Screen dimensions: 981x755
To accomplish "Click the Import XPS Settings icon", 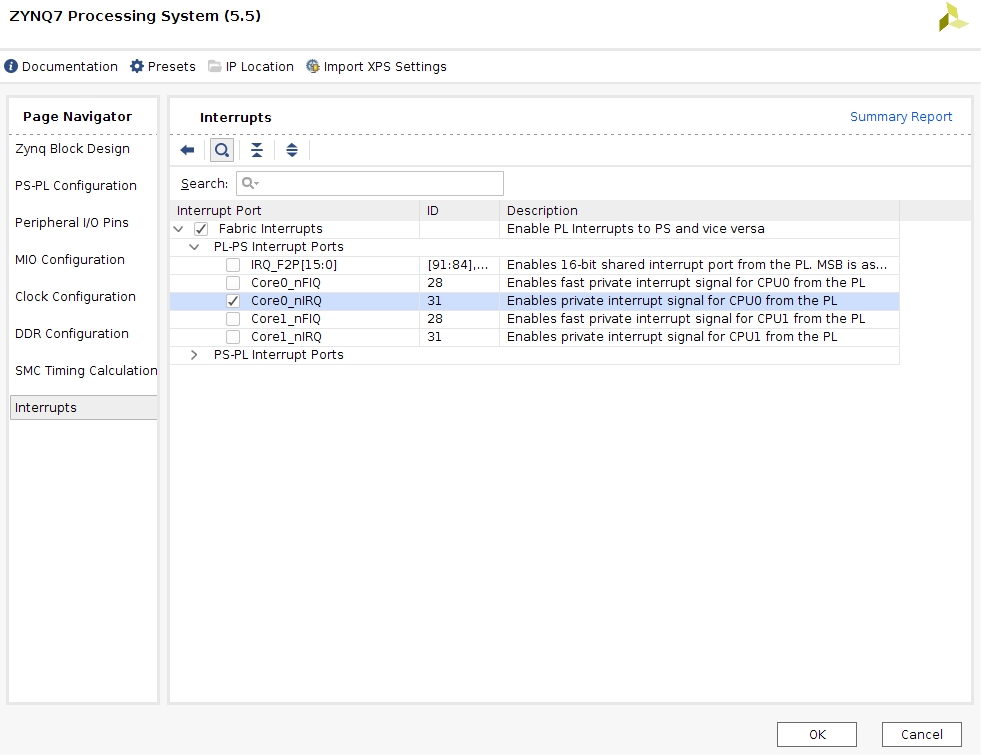I will pyautogui.click(x=313, y=67).
